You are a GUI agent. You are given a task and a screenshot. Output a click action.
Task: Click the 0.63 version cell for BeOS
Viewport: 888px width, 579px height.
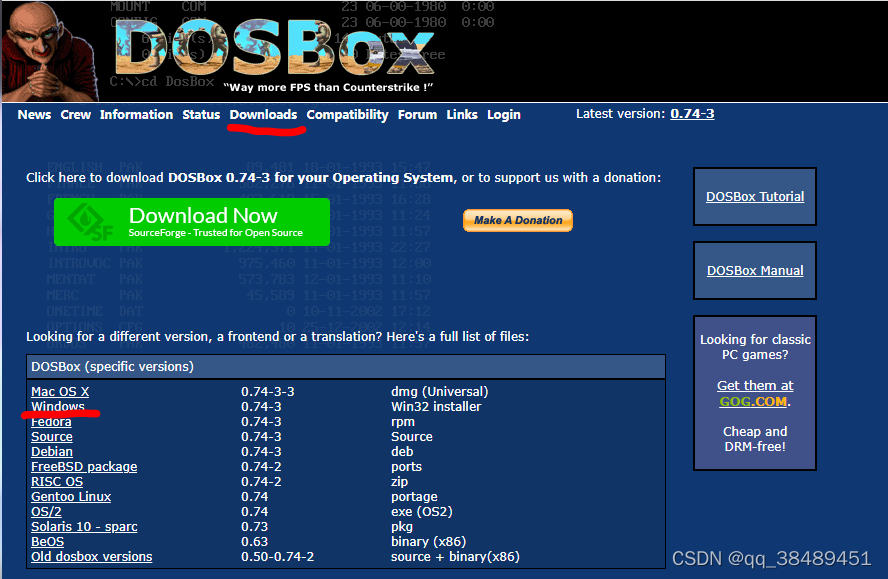point(254,542)
